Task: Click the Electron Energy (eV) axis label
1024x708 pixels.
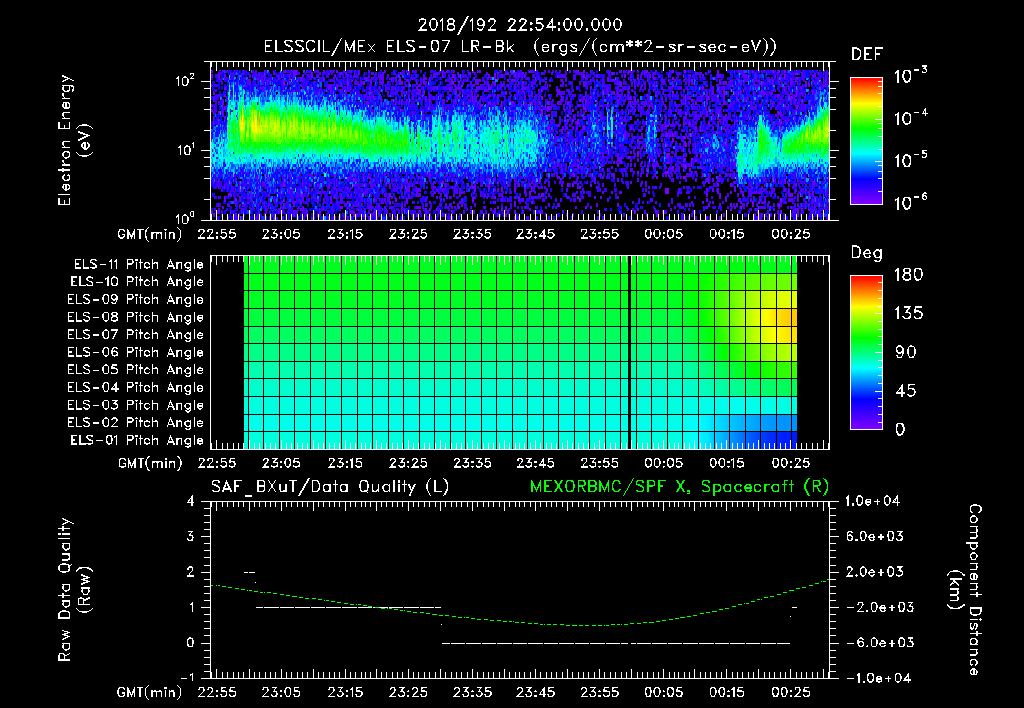Action: click(74, 140)
